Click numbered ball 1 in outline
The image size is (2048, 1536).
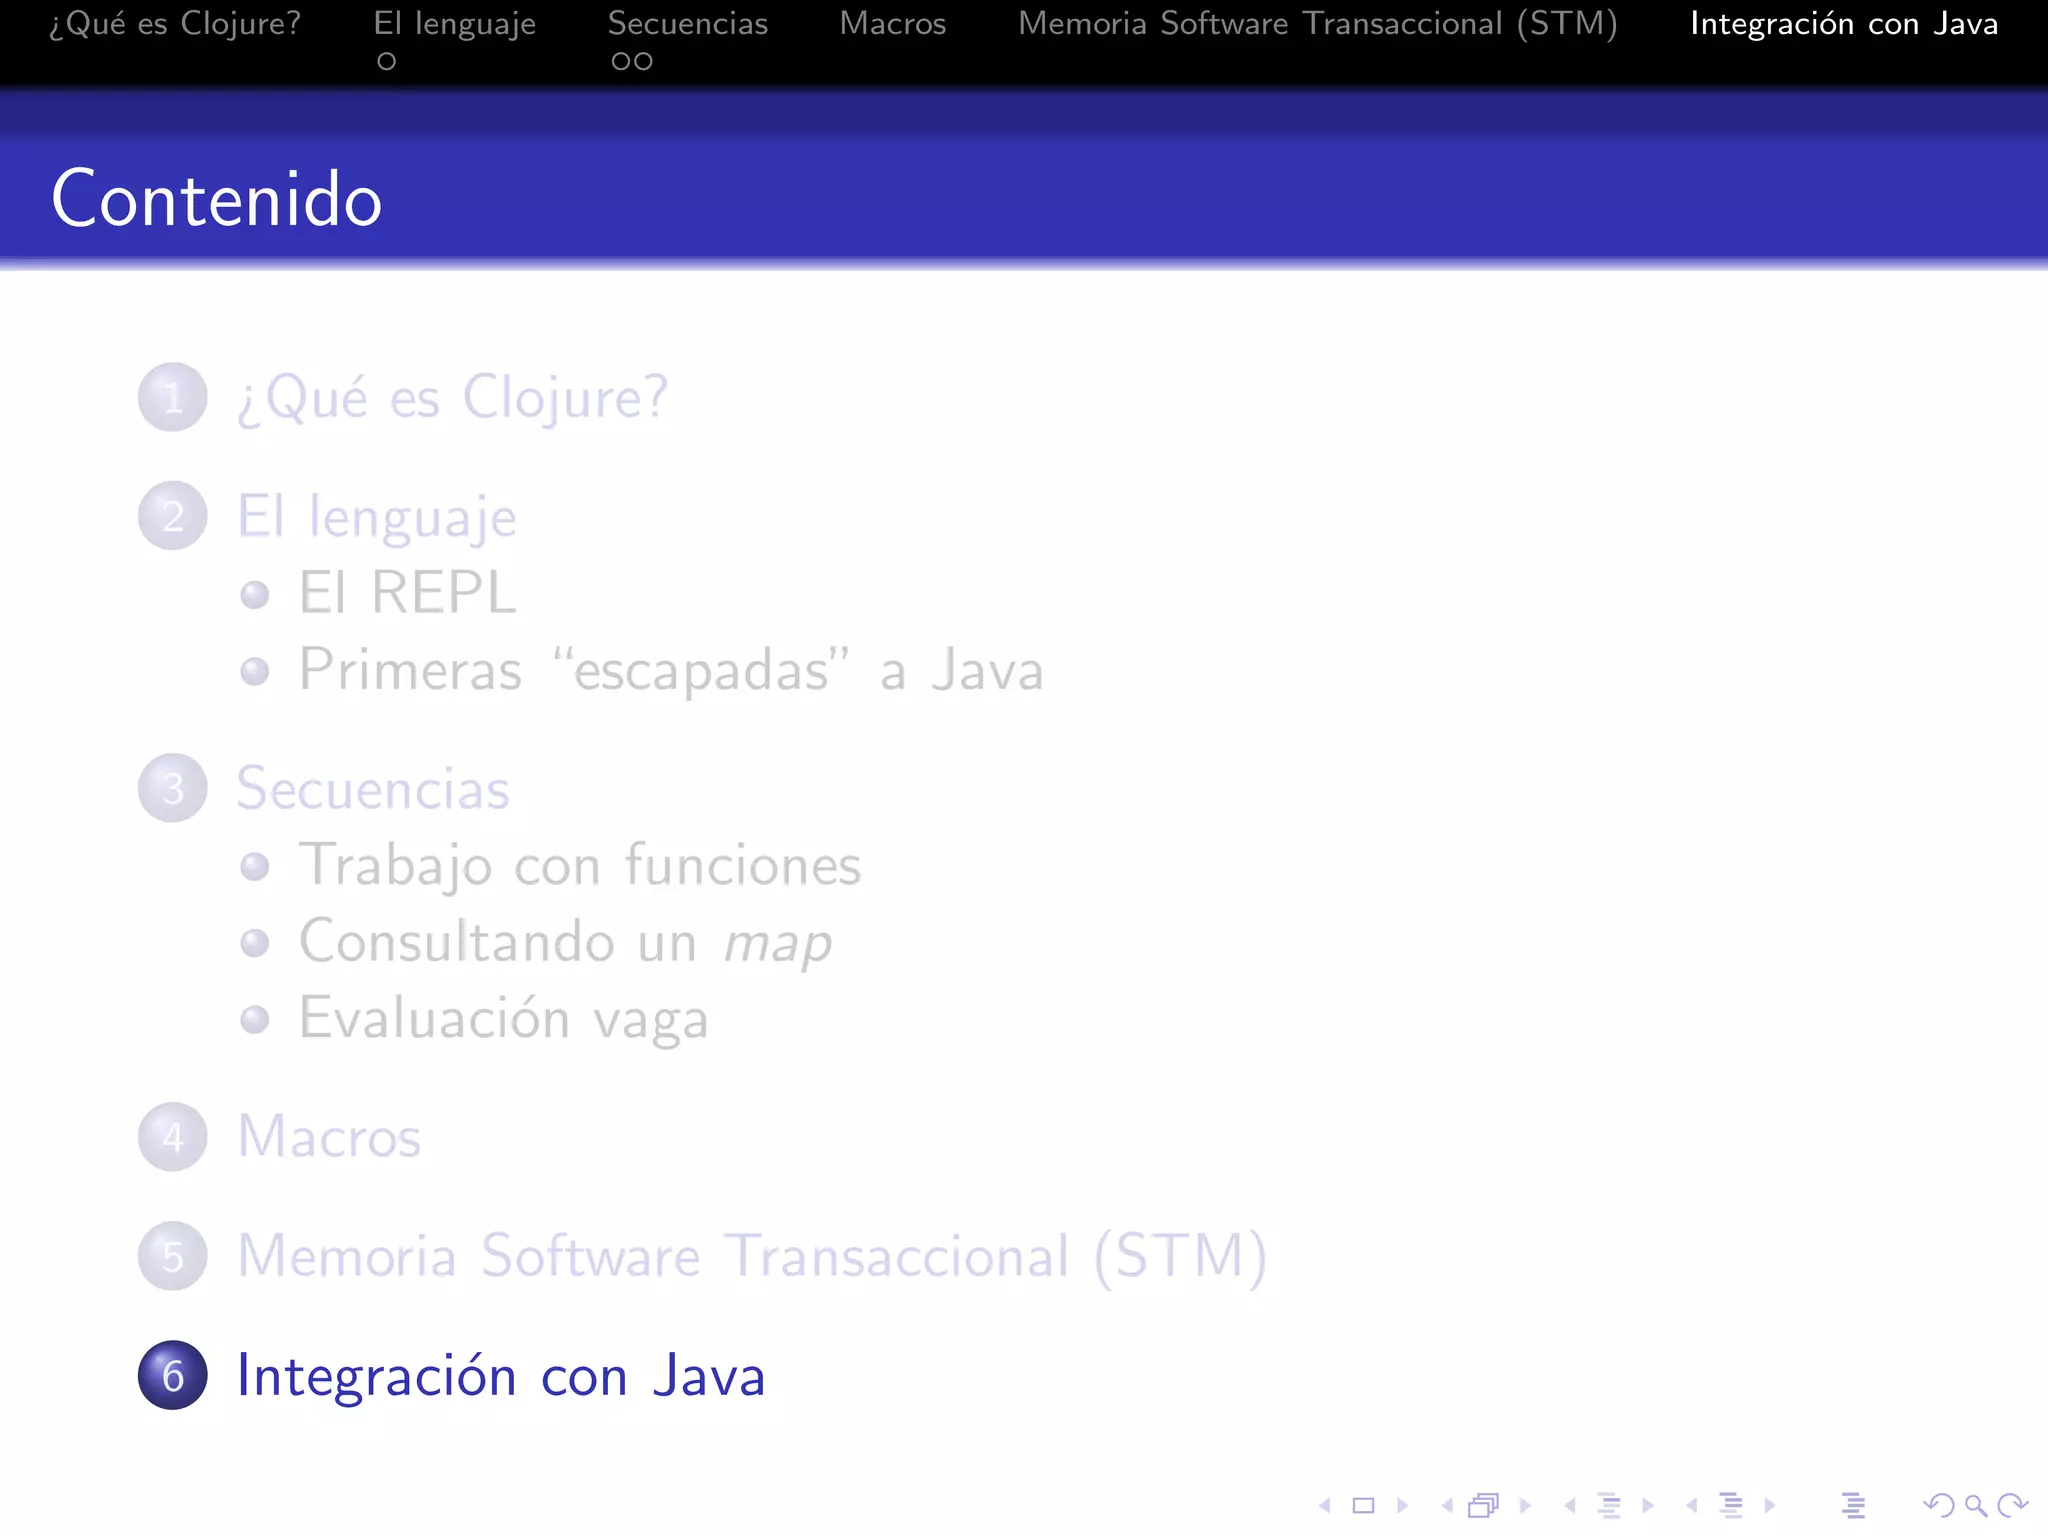click(173, 397)
